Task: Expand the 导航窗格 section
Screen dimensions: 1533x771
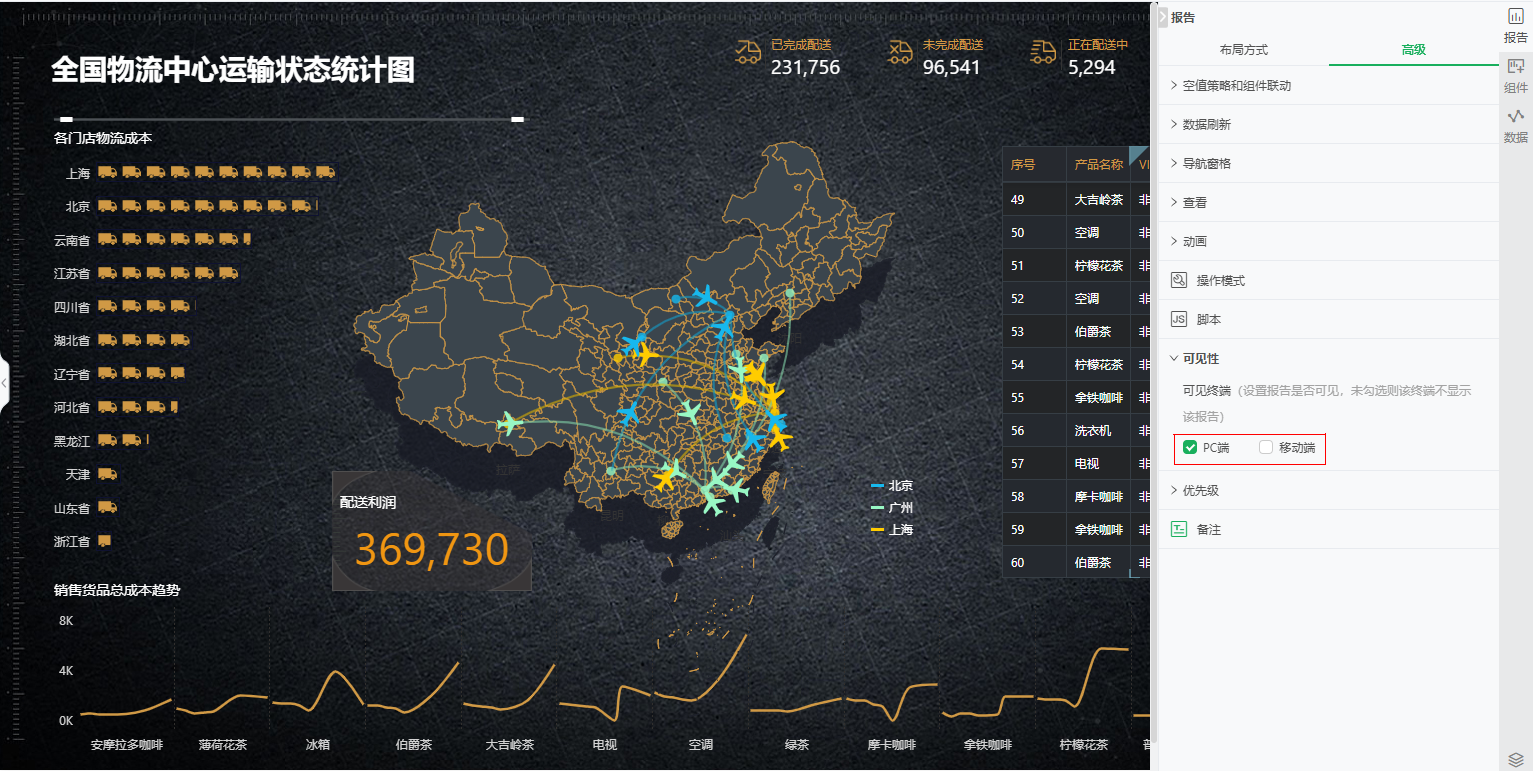Action: pos(1206,164)
